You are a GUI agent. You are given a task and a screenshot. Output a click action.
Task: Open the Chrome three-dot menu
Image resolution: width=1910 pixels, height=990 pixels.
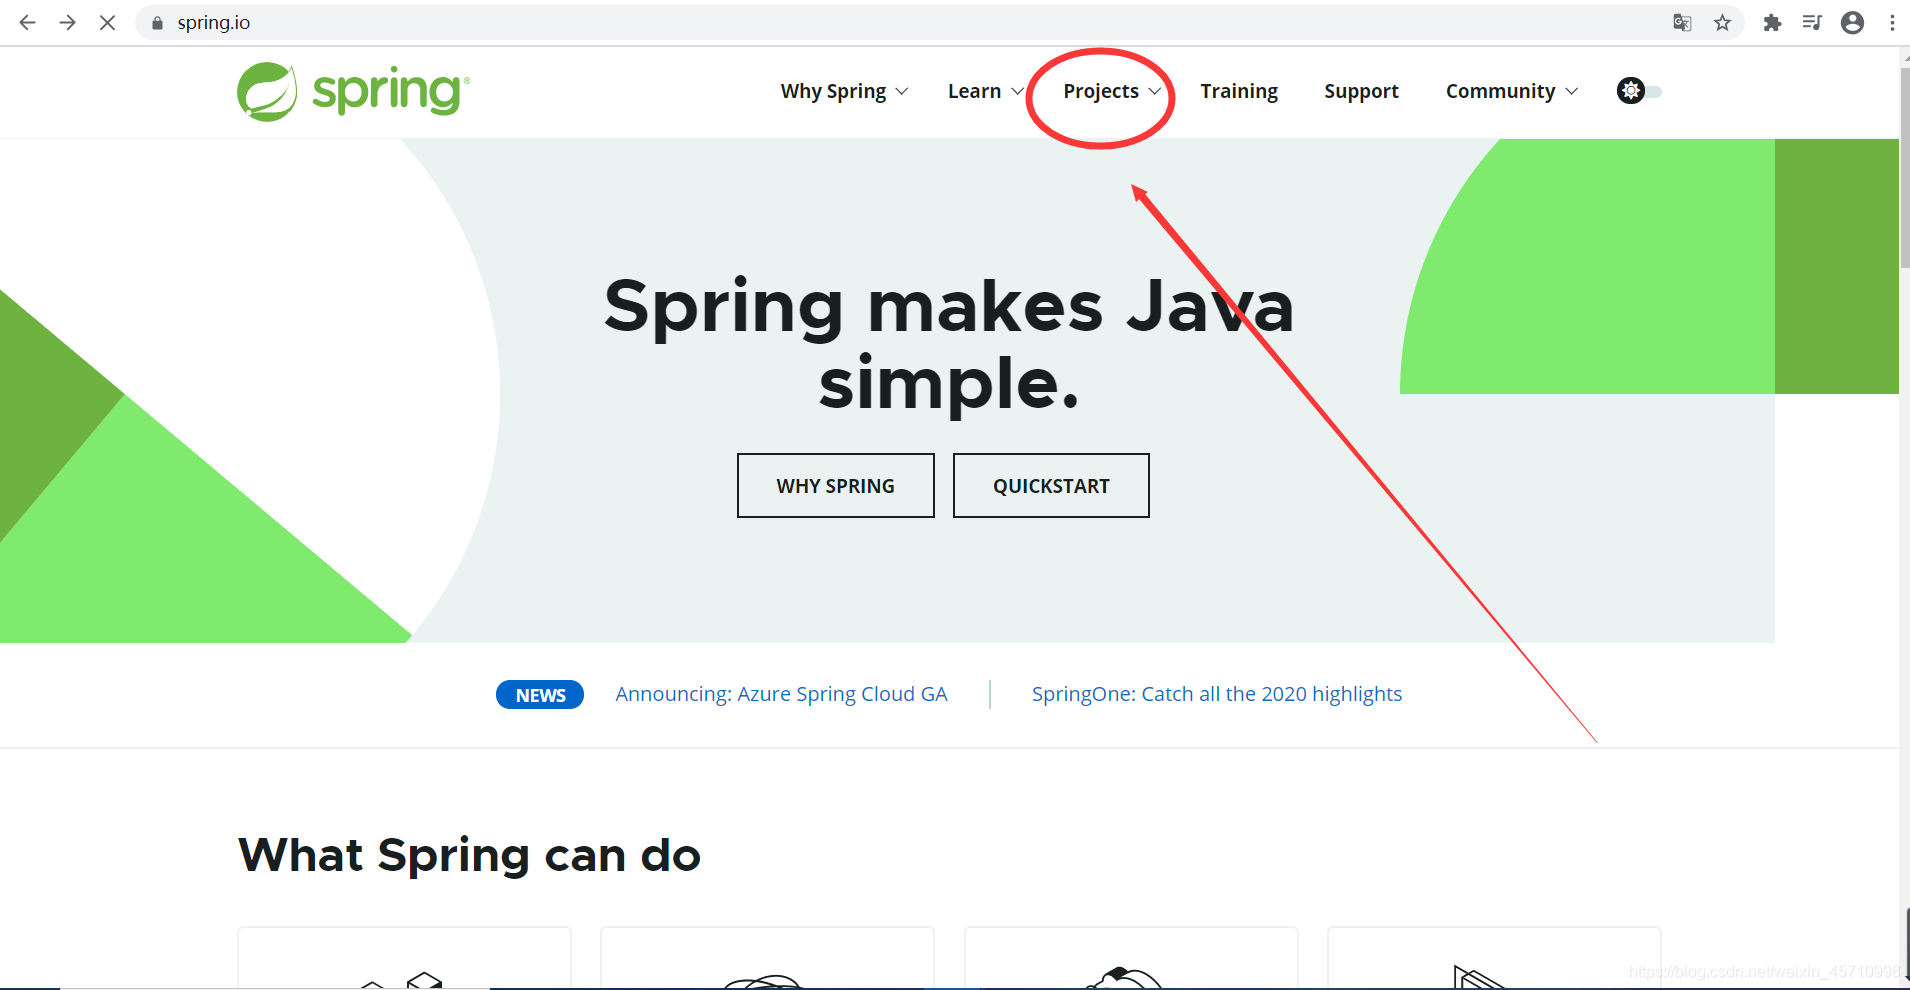point(1892,22)
